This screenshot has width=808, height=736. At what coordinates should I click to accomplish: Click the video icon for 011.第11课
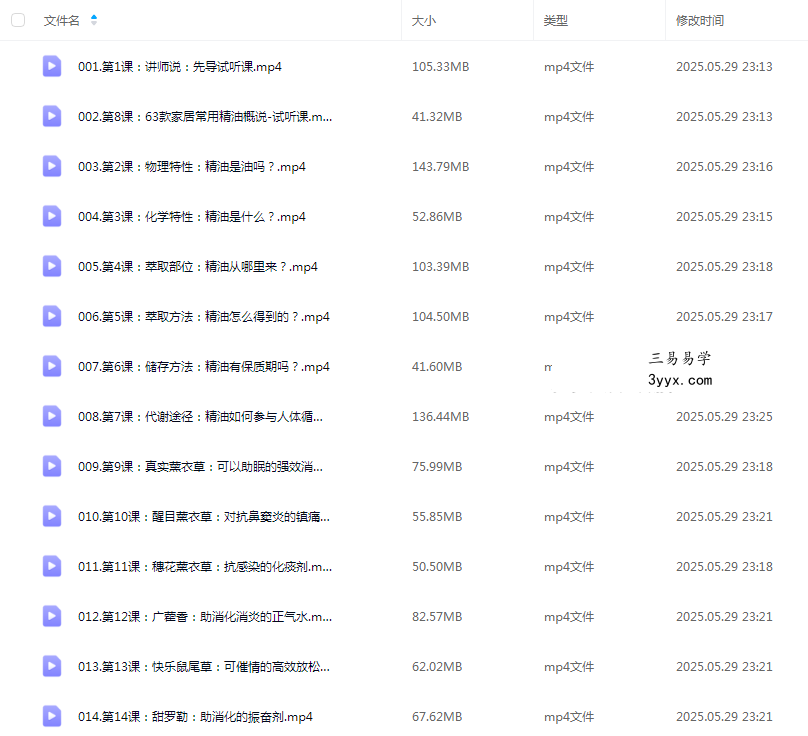pyautogui.click(x=52, y=566)
